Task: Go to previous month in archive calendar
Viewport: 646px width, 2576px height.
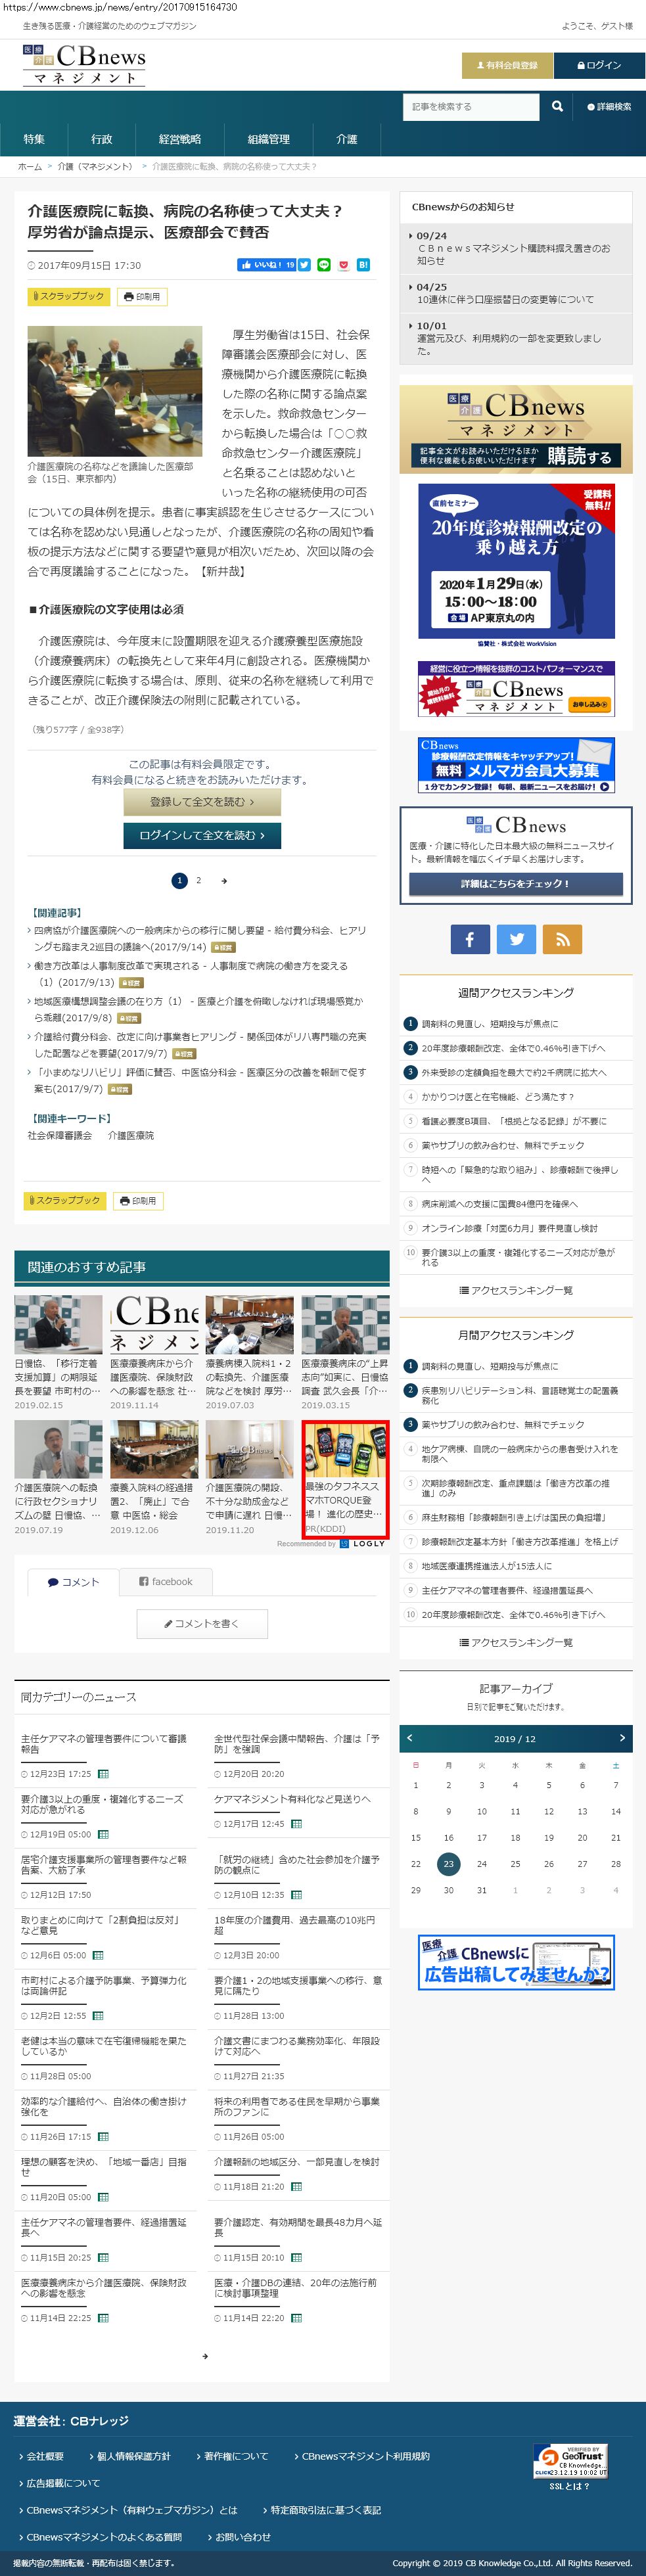Action: [410, 1737]
